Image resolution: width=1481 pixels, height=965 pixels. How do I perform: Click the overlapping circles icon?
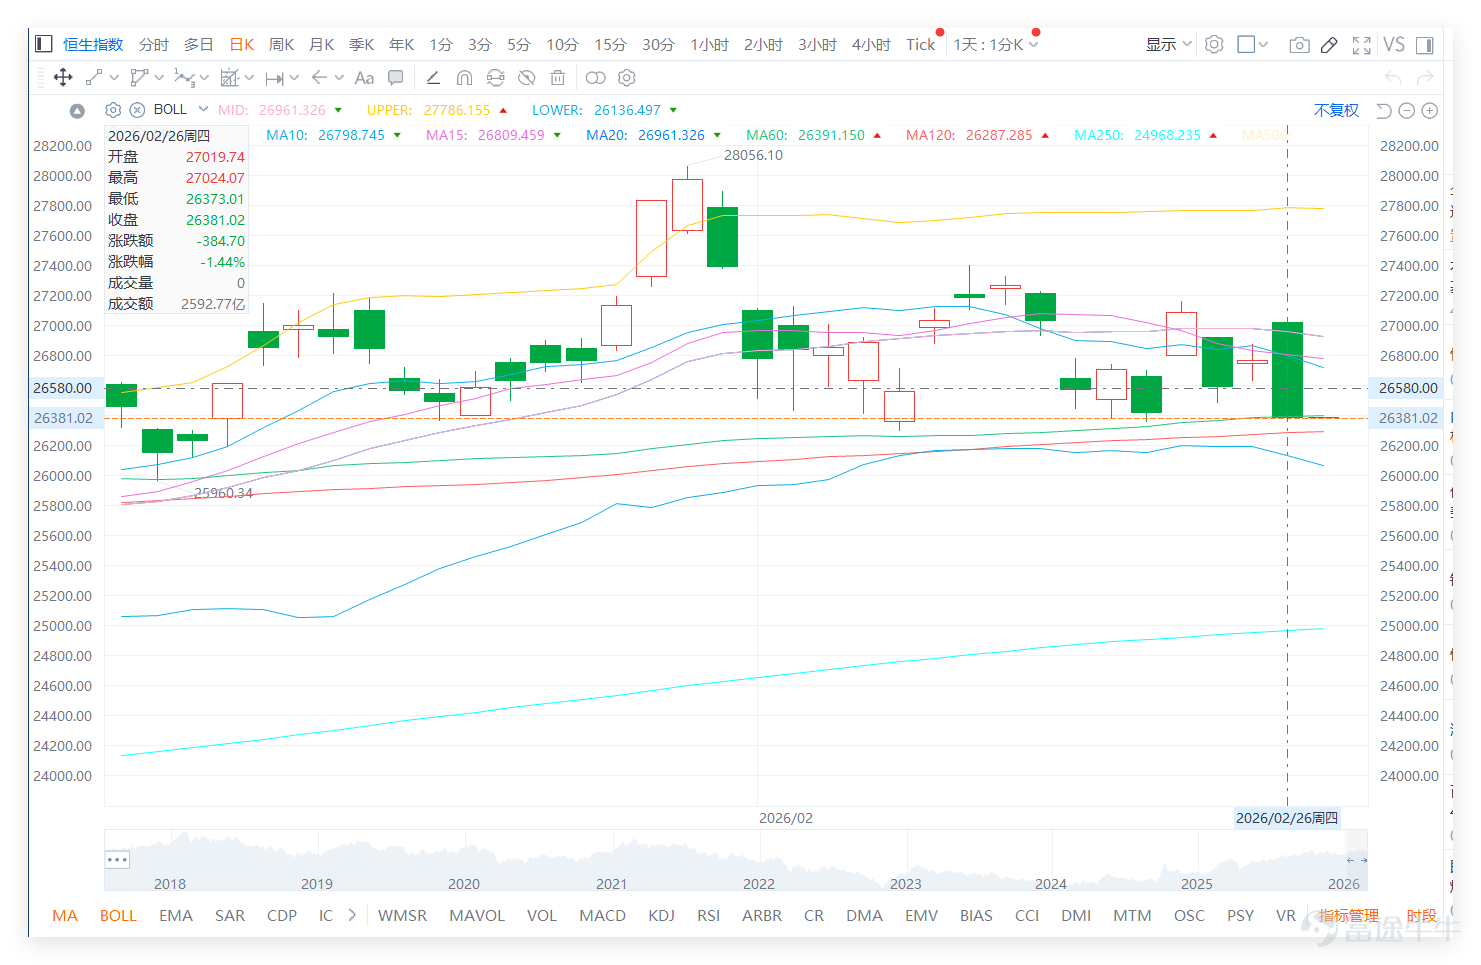(x=595, y=77)
